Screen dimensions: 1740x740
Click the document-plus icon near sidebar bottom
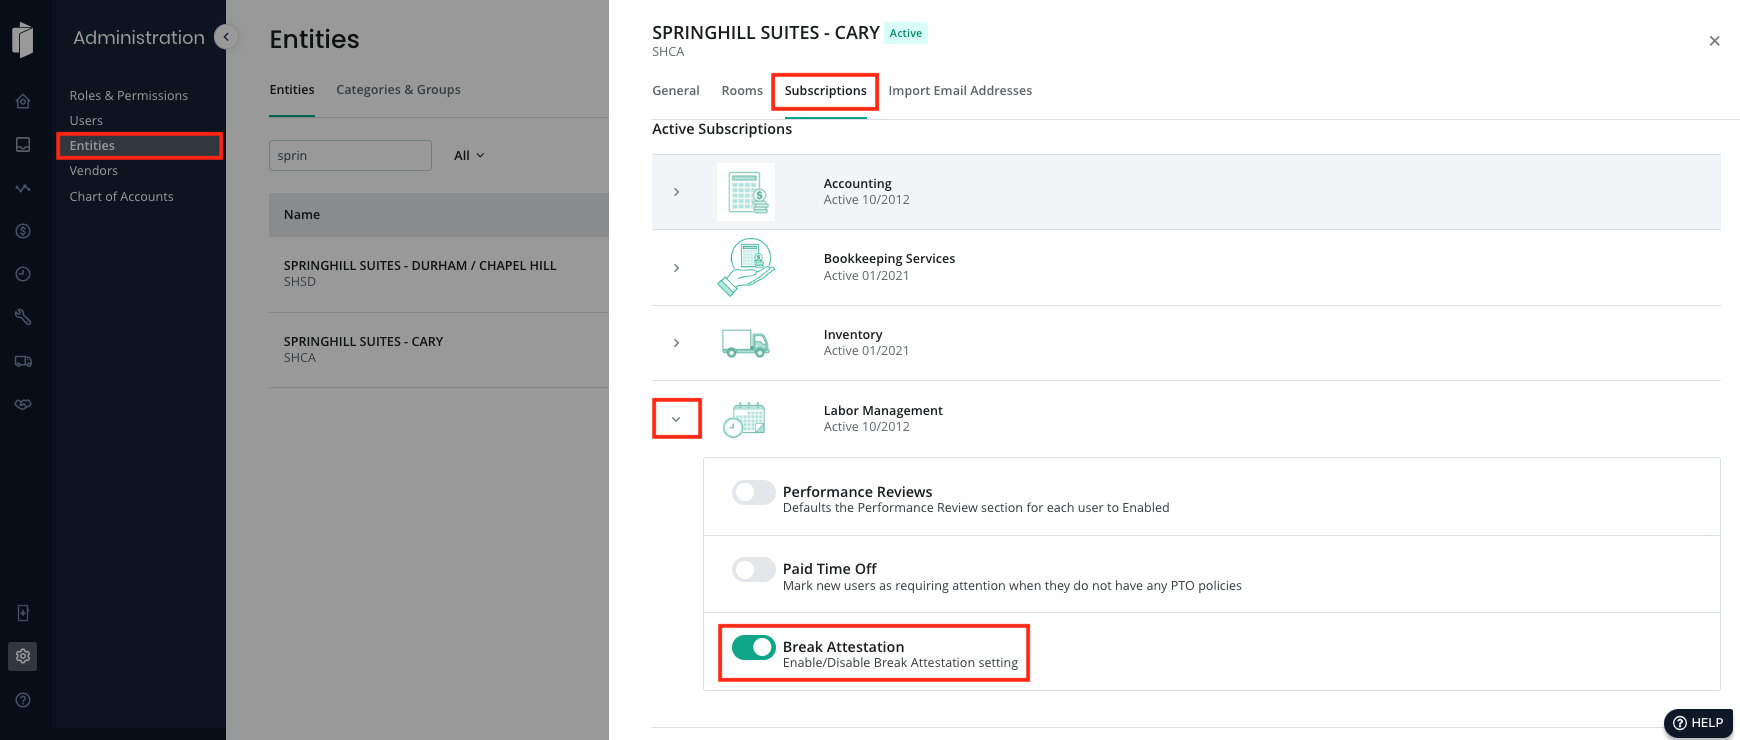(23, 613)
